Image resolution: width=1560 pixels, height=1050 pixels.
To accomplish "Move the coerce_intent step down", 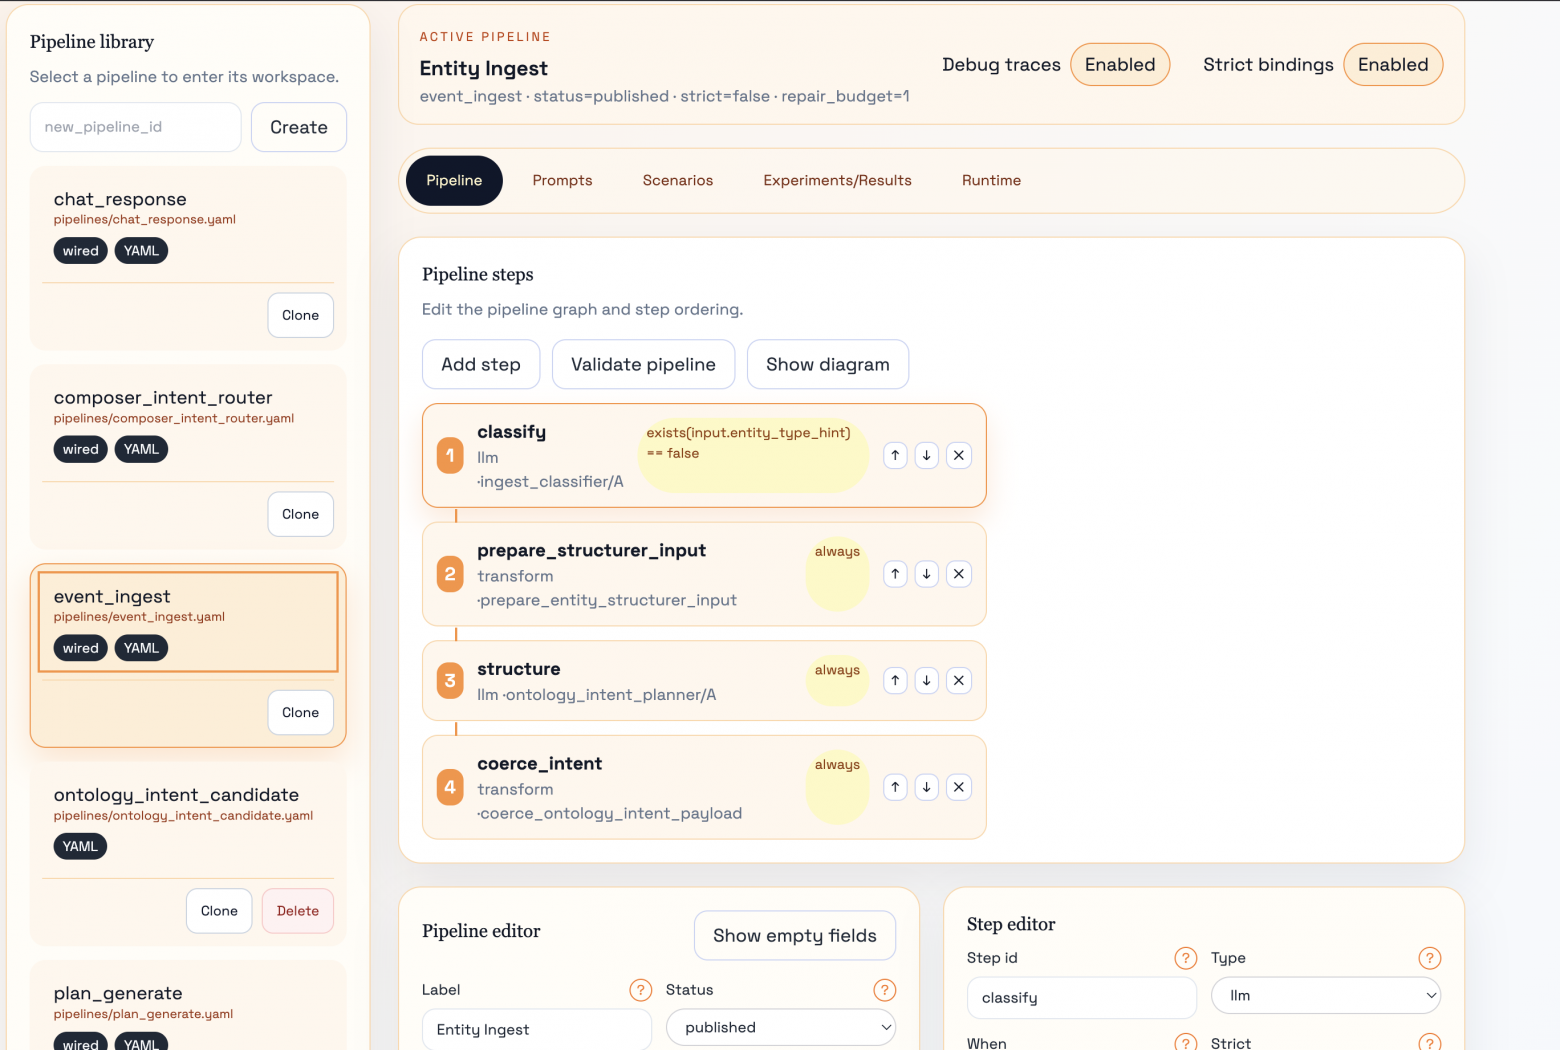I will (927, 787).
